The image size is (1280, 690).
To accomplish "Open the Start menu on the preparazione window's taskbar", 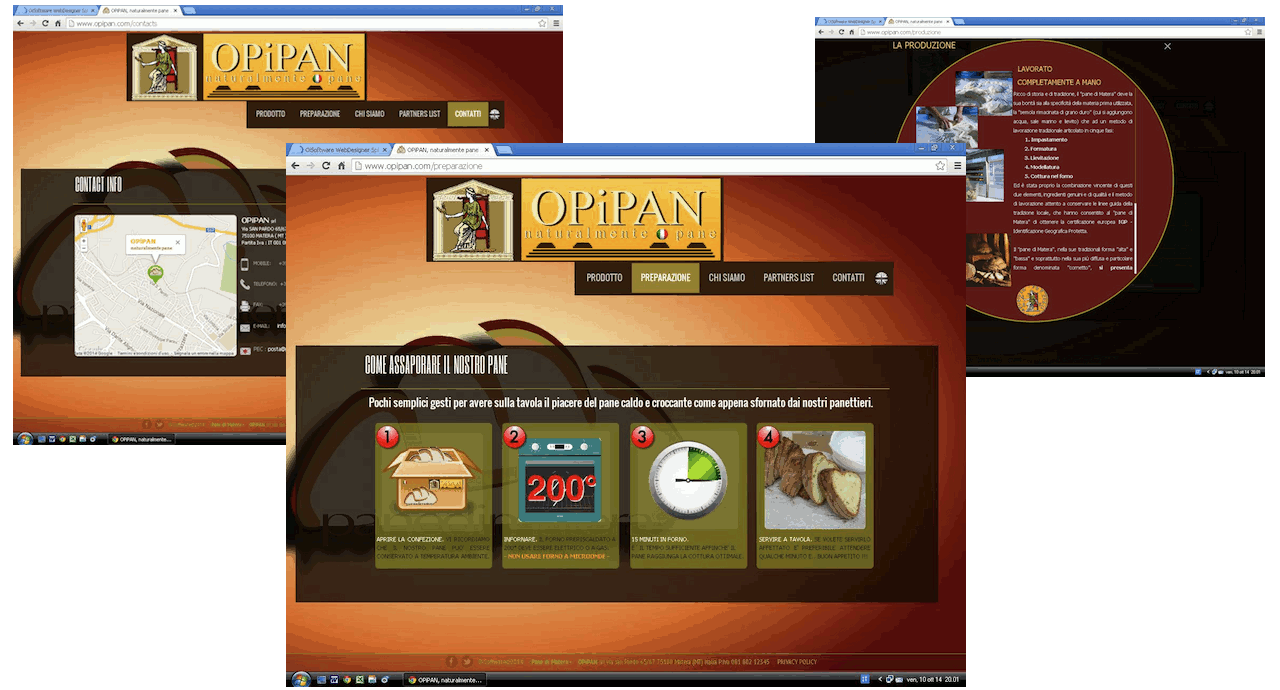I will (300, 679).
